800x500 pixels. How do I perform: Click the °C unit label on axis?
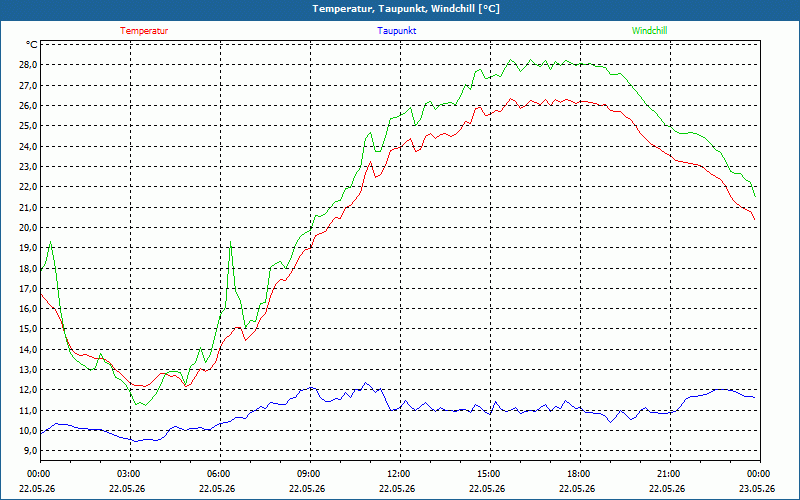click(x=32, y=45)
